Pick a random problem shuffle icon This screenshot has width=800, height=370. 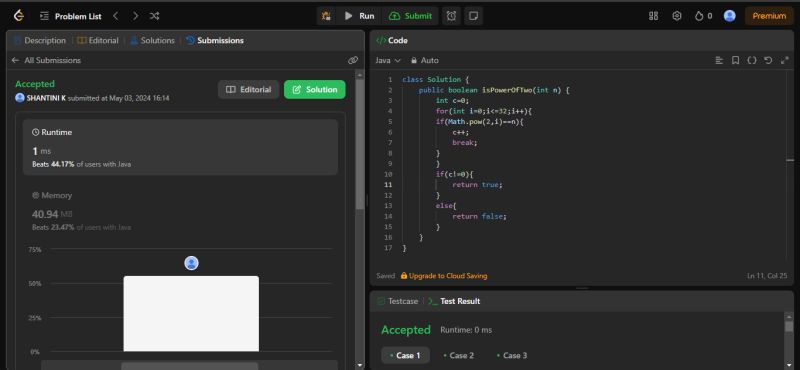[x=155, y=16]
